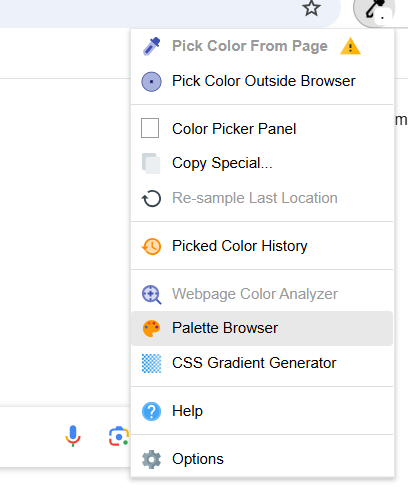Click the orange clock history icon
This screenshot has width=408, height=488.
[x=151, y=246]
